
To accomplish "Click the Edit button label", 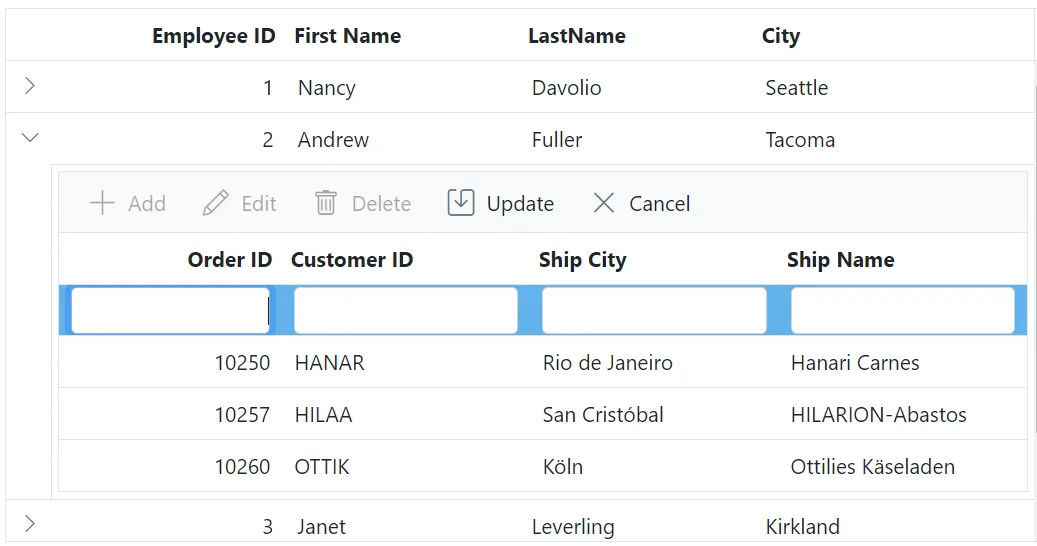I will pos(259,204).
